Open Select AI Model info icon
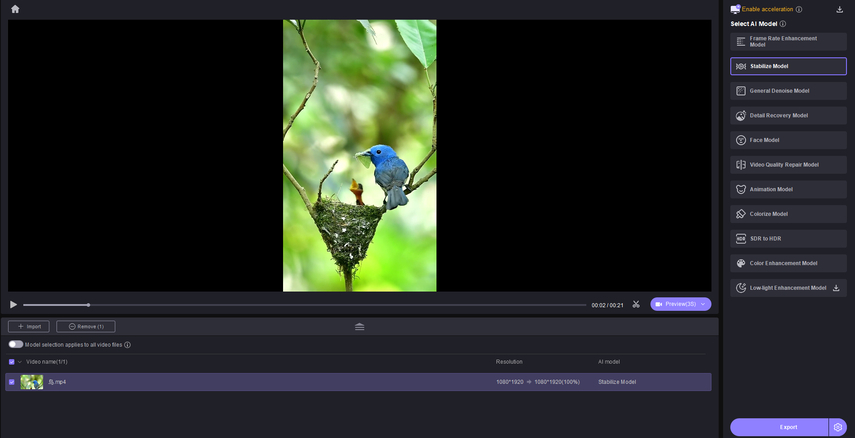 tap(783, 24)
